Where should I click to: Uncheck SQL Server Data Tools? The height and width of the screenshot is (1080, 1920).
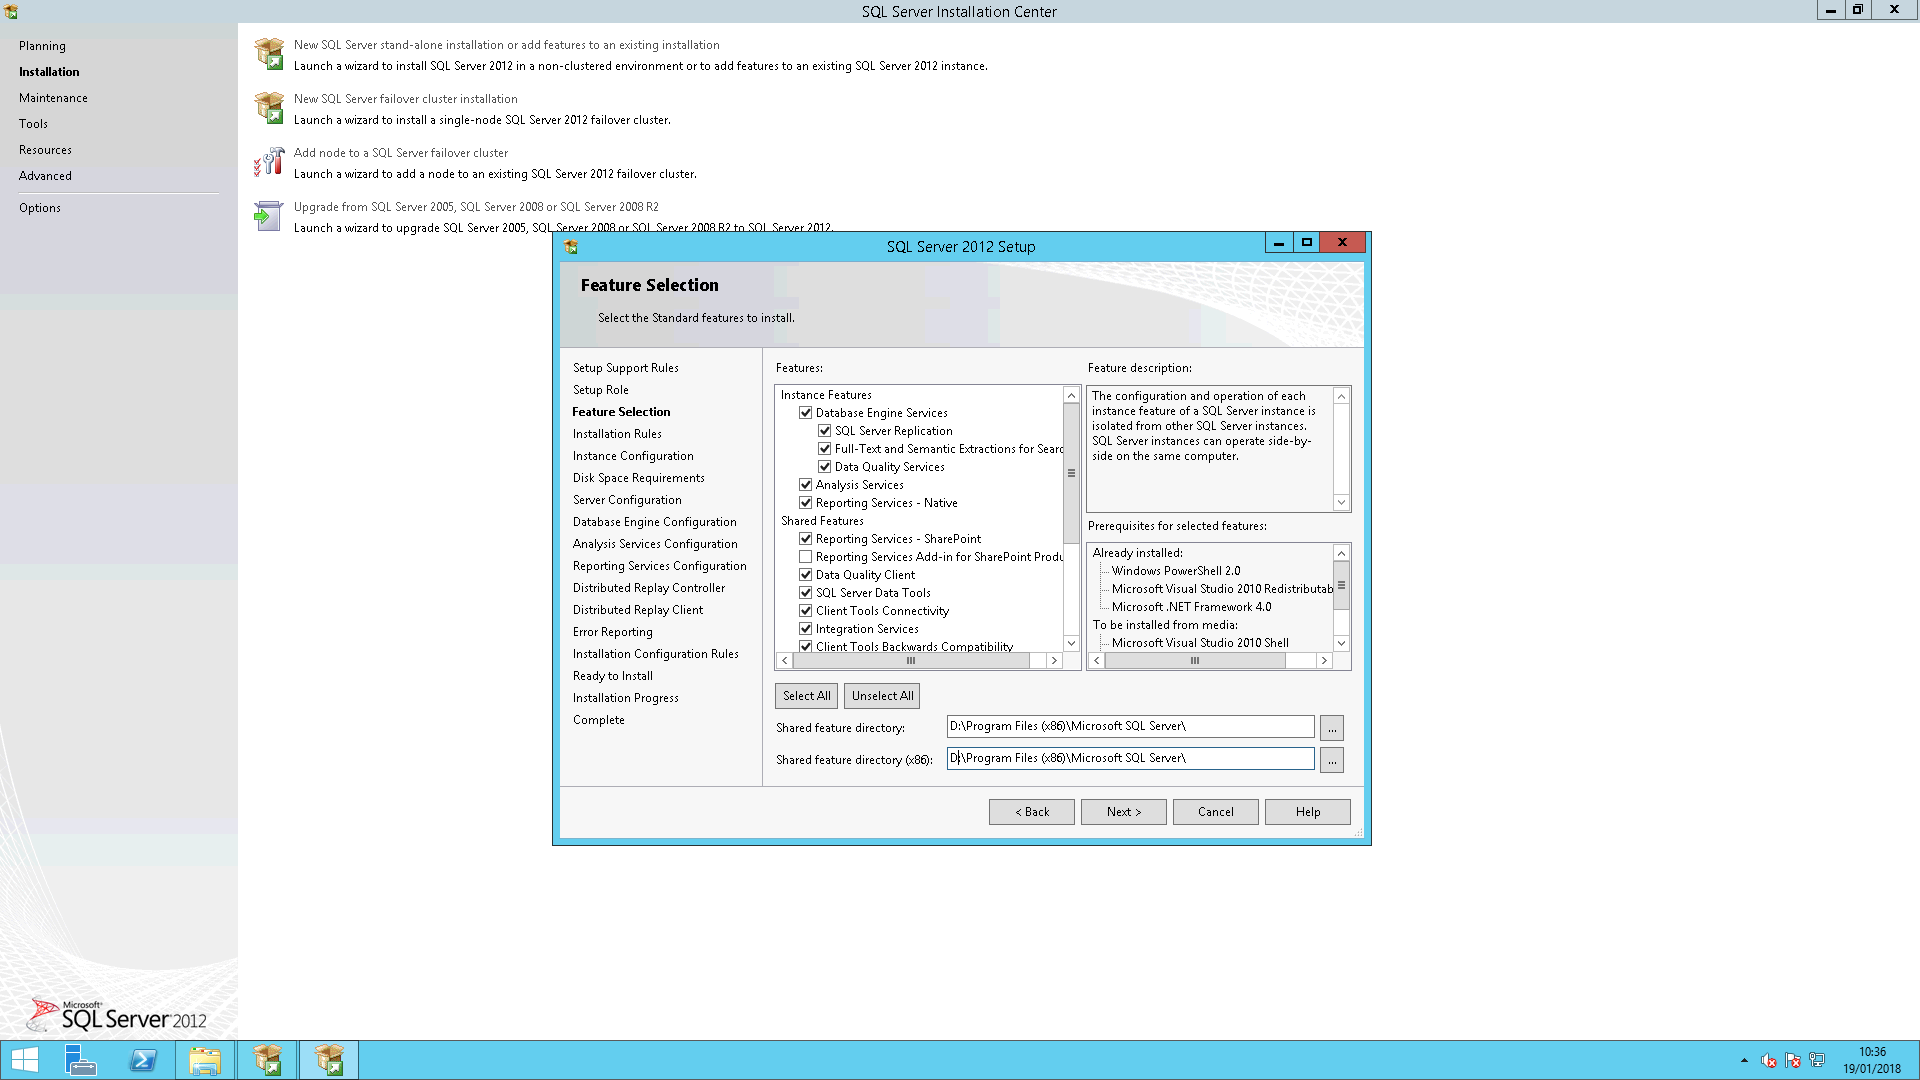tap(805, 593)
